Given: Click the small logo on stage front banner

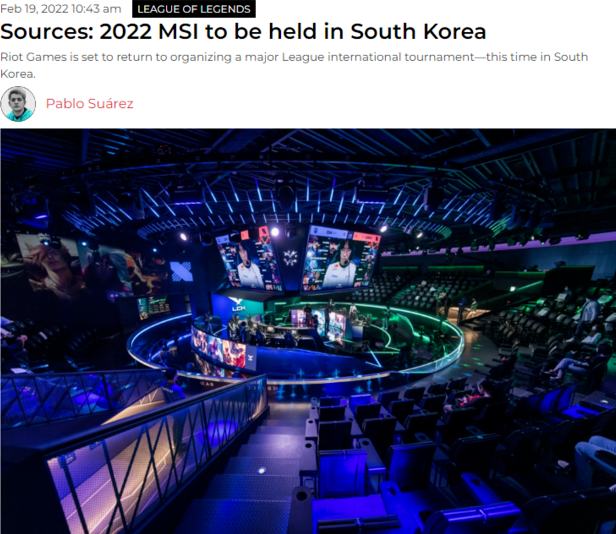Looking at the screenshot, I should 251,357.
